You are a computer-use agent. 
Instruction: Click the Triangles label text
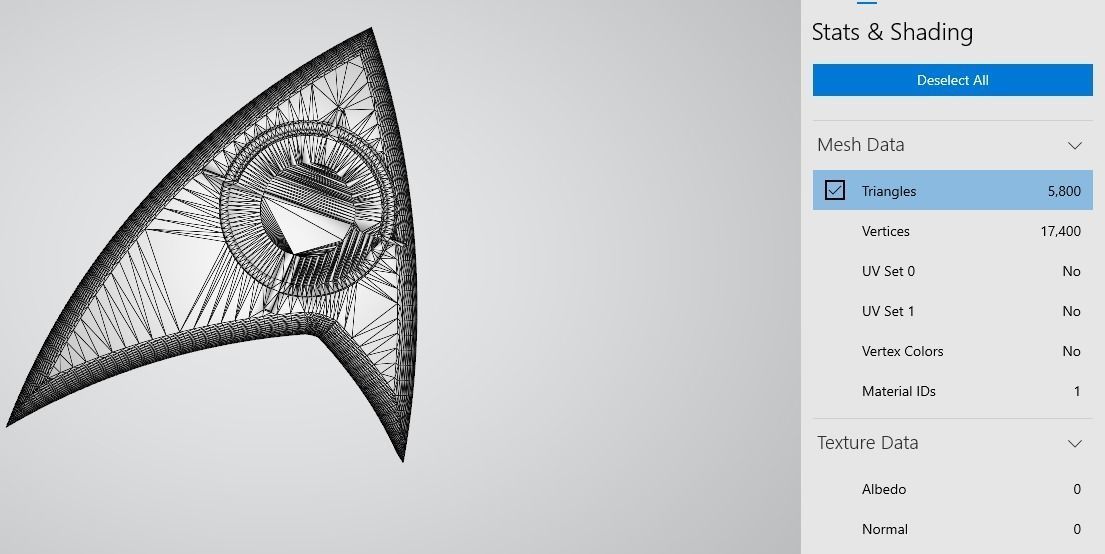click(x=889, y=191)
